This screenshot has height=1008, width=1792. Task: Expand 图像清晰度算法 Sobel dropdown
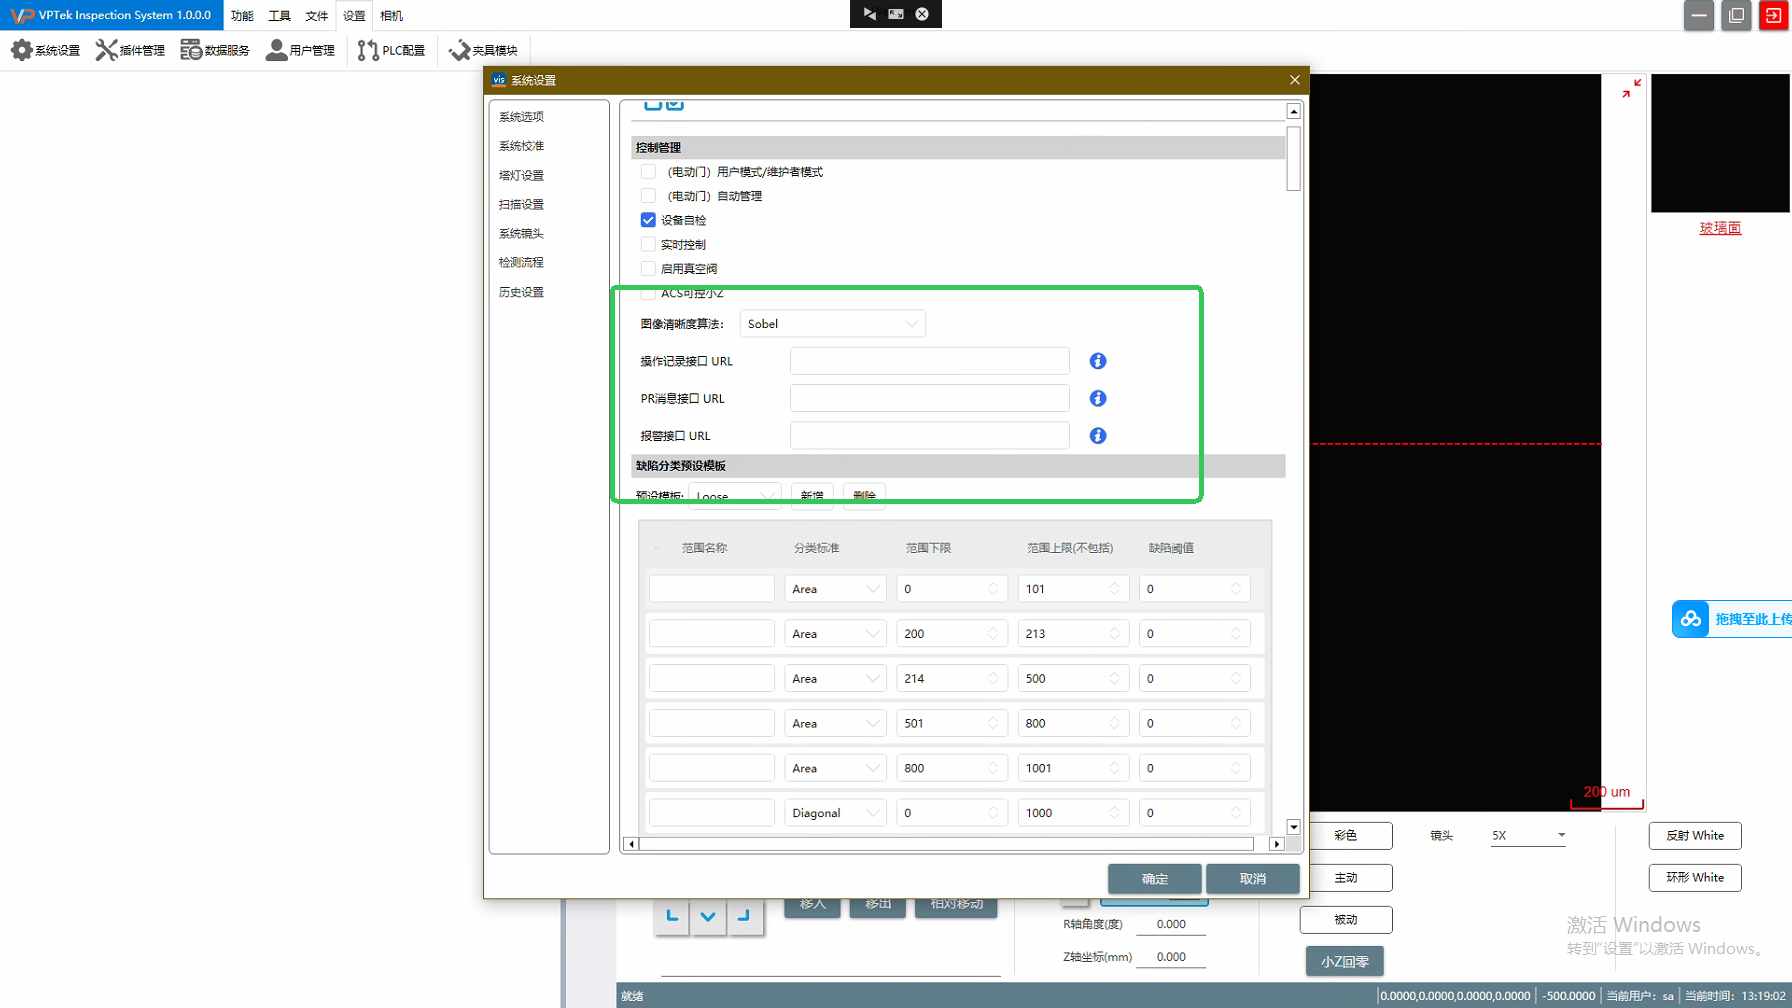[832, 324]
